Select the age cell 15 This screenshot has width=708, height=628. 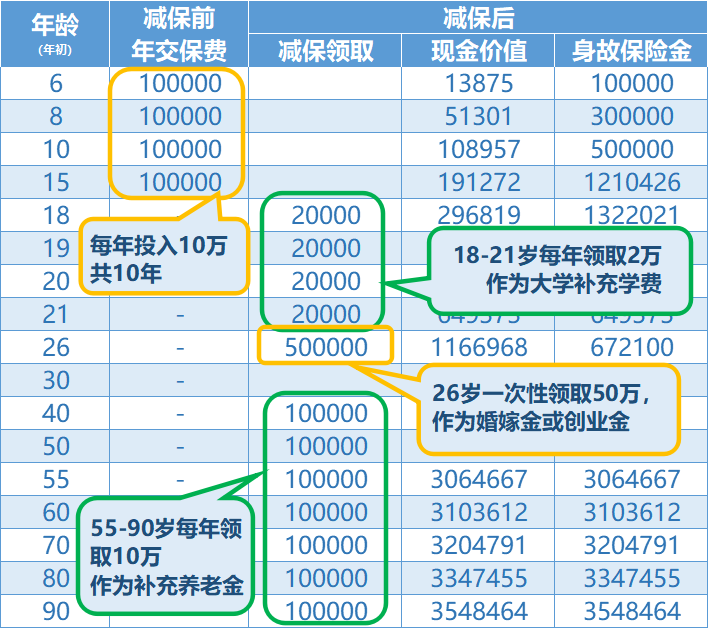pyautogui.click(x=56, y=182)
